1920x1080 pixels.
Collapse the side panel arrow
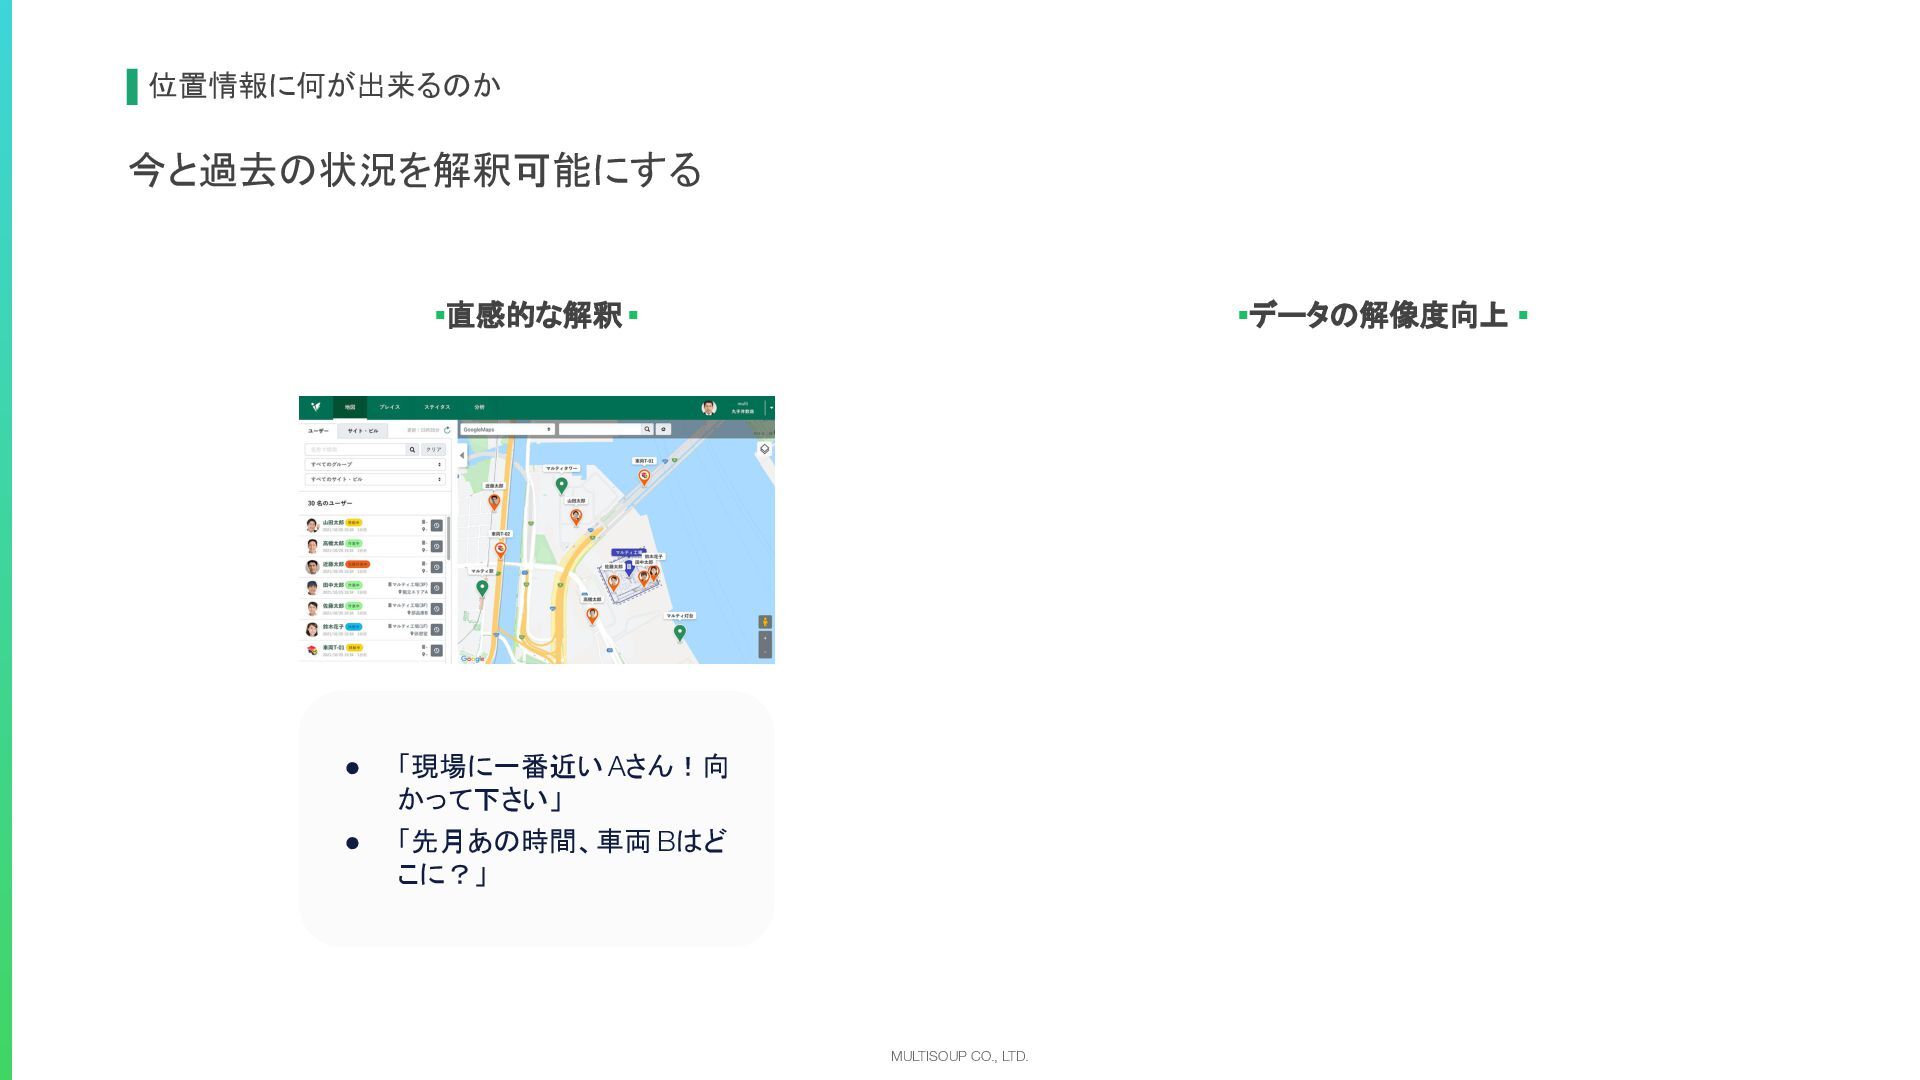point(462,455)
